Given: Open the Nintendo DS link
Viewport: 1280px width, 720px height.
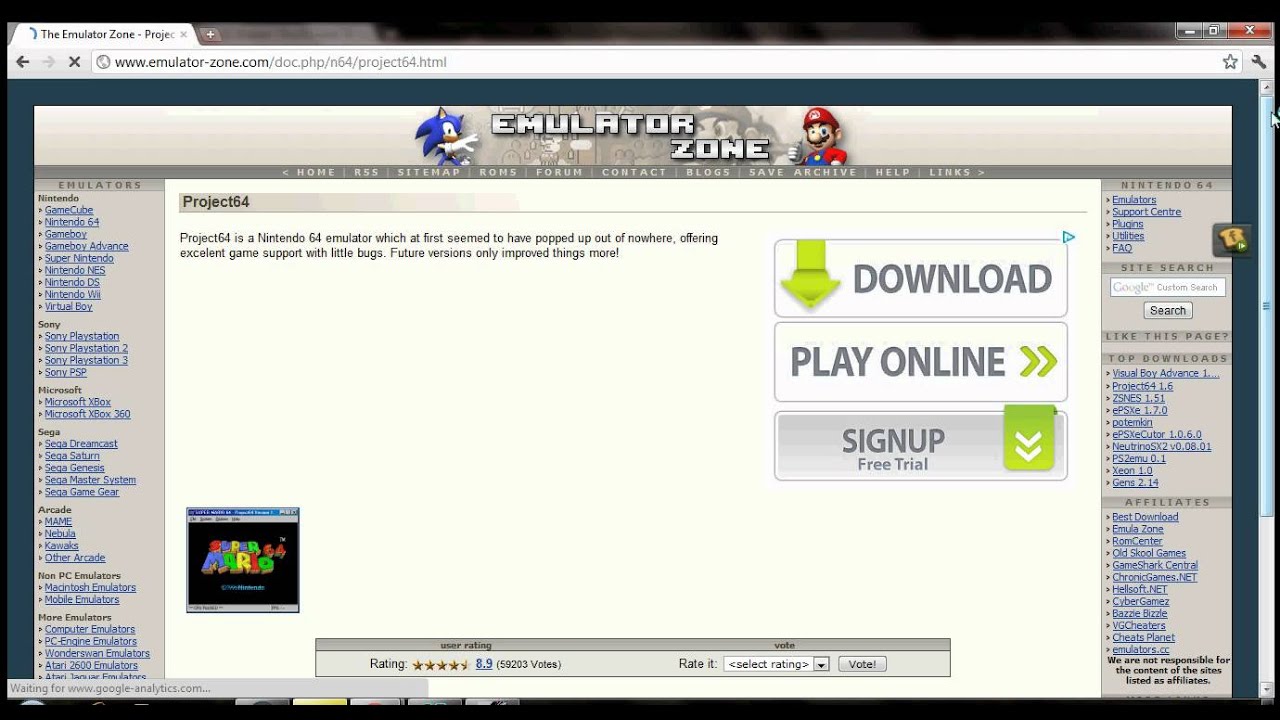Looking at the screenshot, I should pyautogui.click(x=72, y=283).
